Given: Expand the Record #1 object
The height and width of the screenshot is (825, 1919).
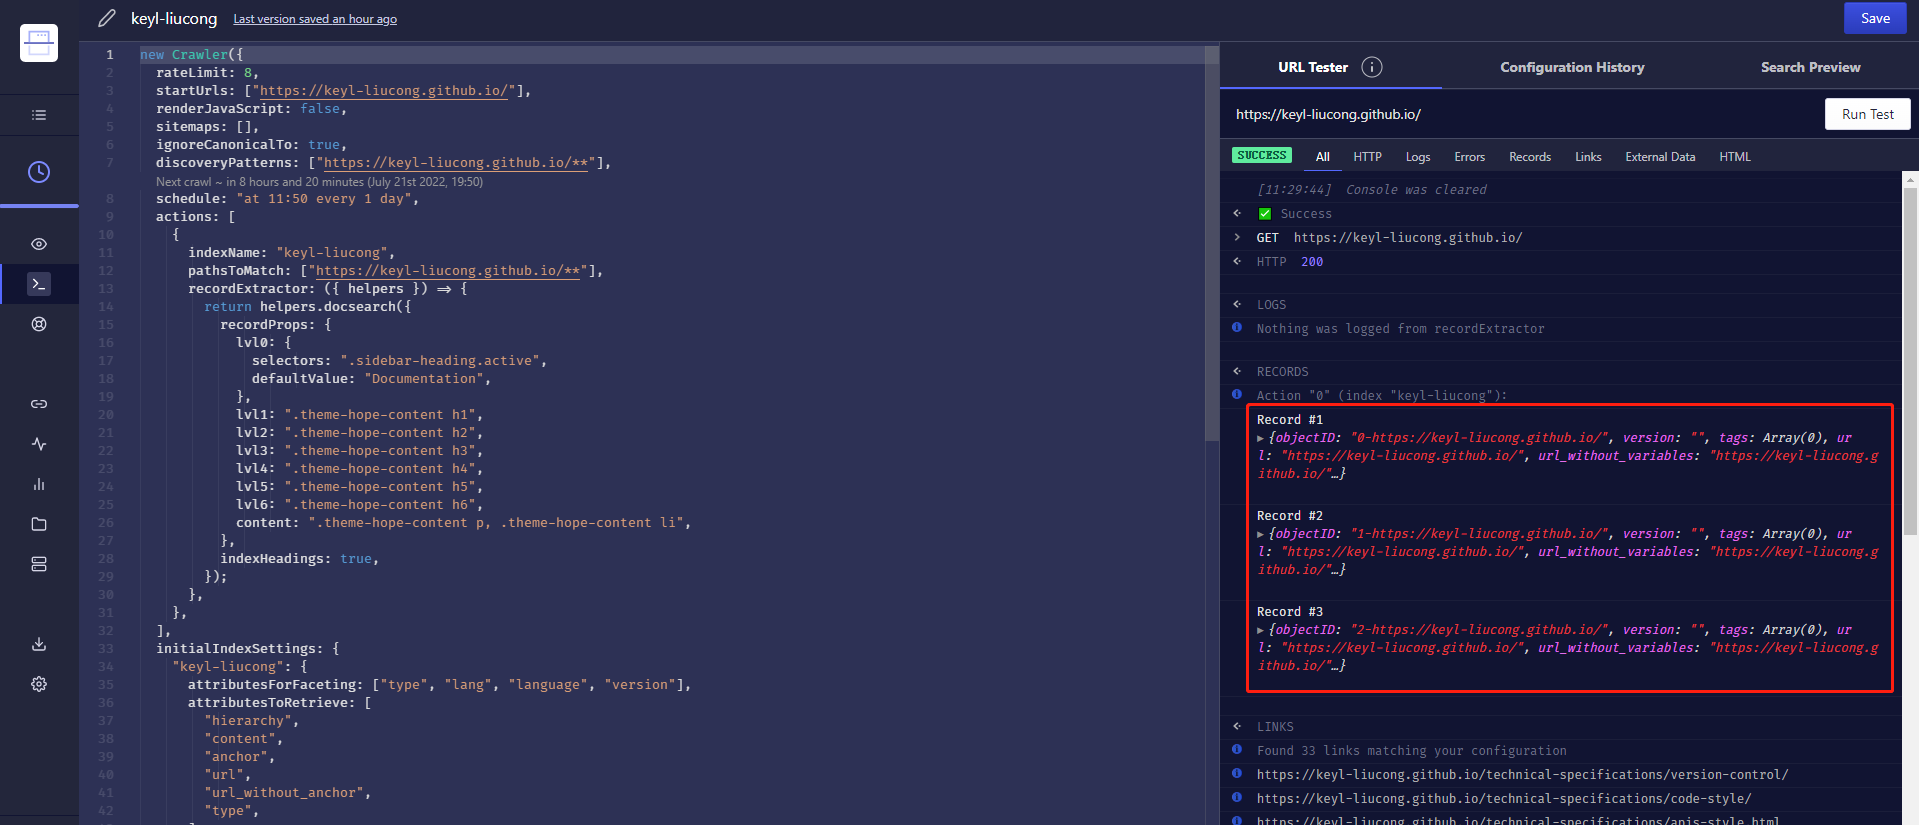Looking at the screenshot, I should (1260, 438).
